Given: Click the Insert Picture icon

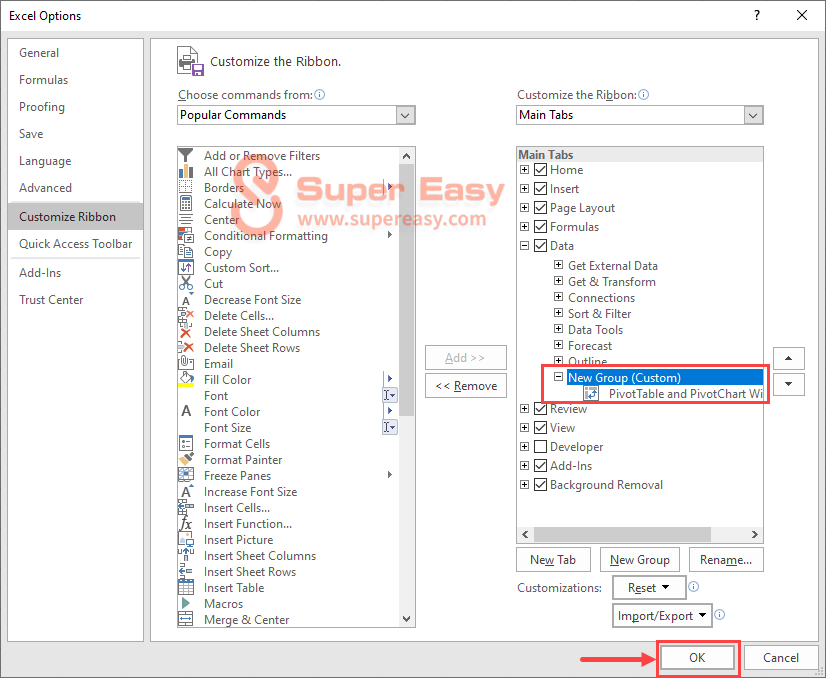Looking at the screenshot, I should pos(185,539).
